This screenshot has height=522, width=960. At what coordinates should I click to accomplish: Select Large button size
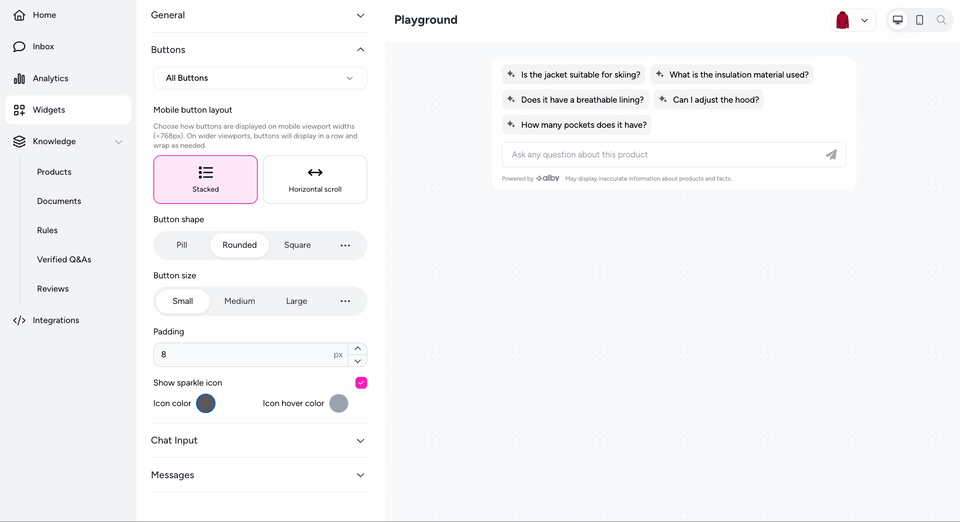pos(296,301)
